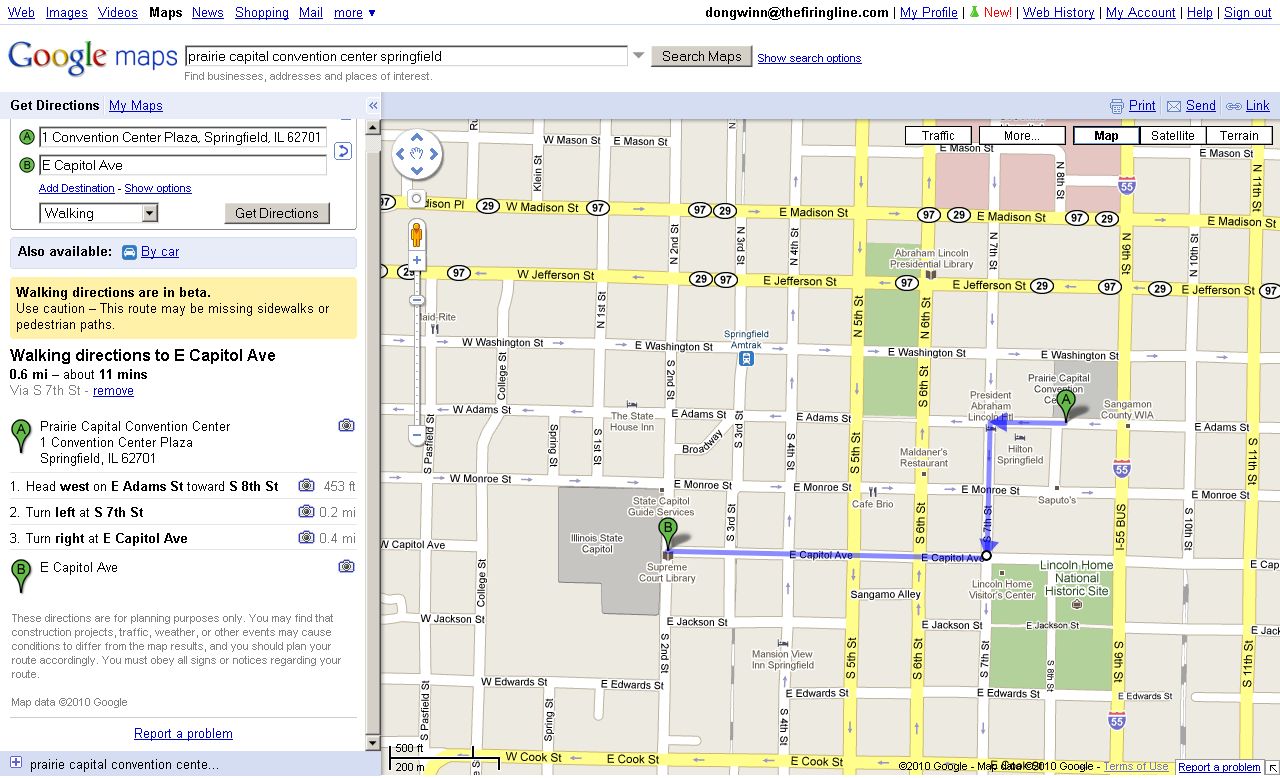This screenshot has height=778, width=1280.
Task: Open the Web link in top bar
Action: (x=21, y=13)
